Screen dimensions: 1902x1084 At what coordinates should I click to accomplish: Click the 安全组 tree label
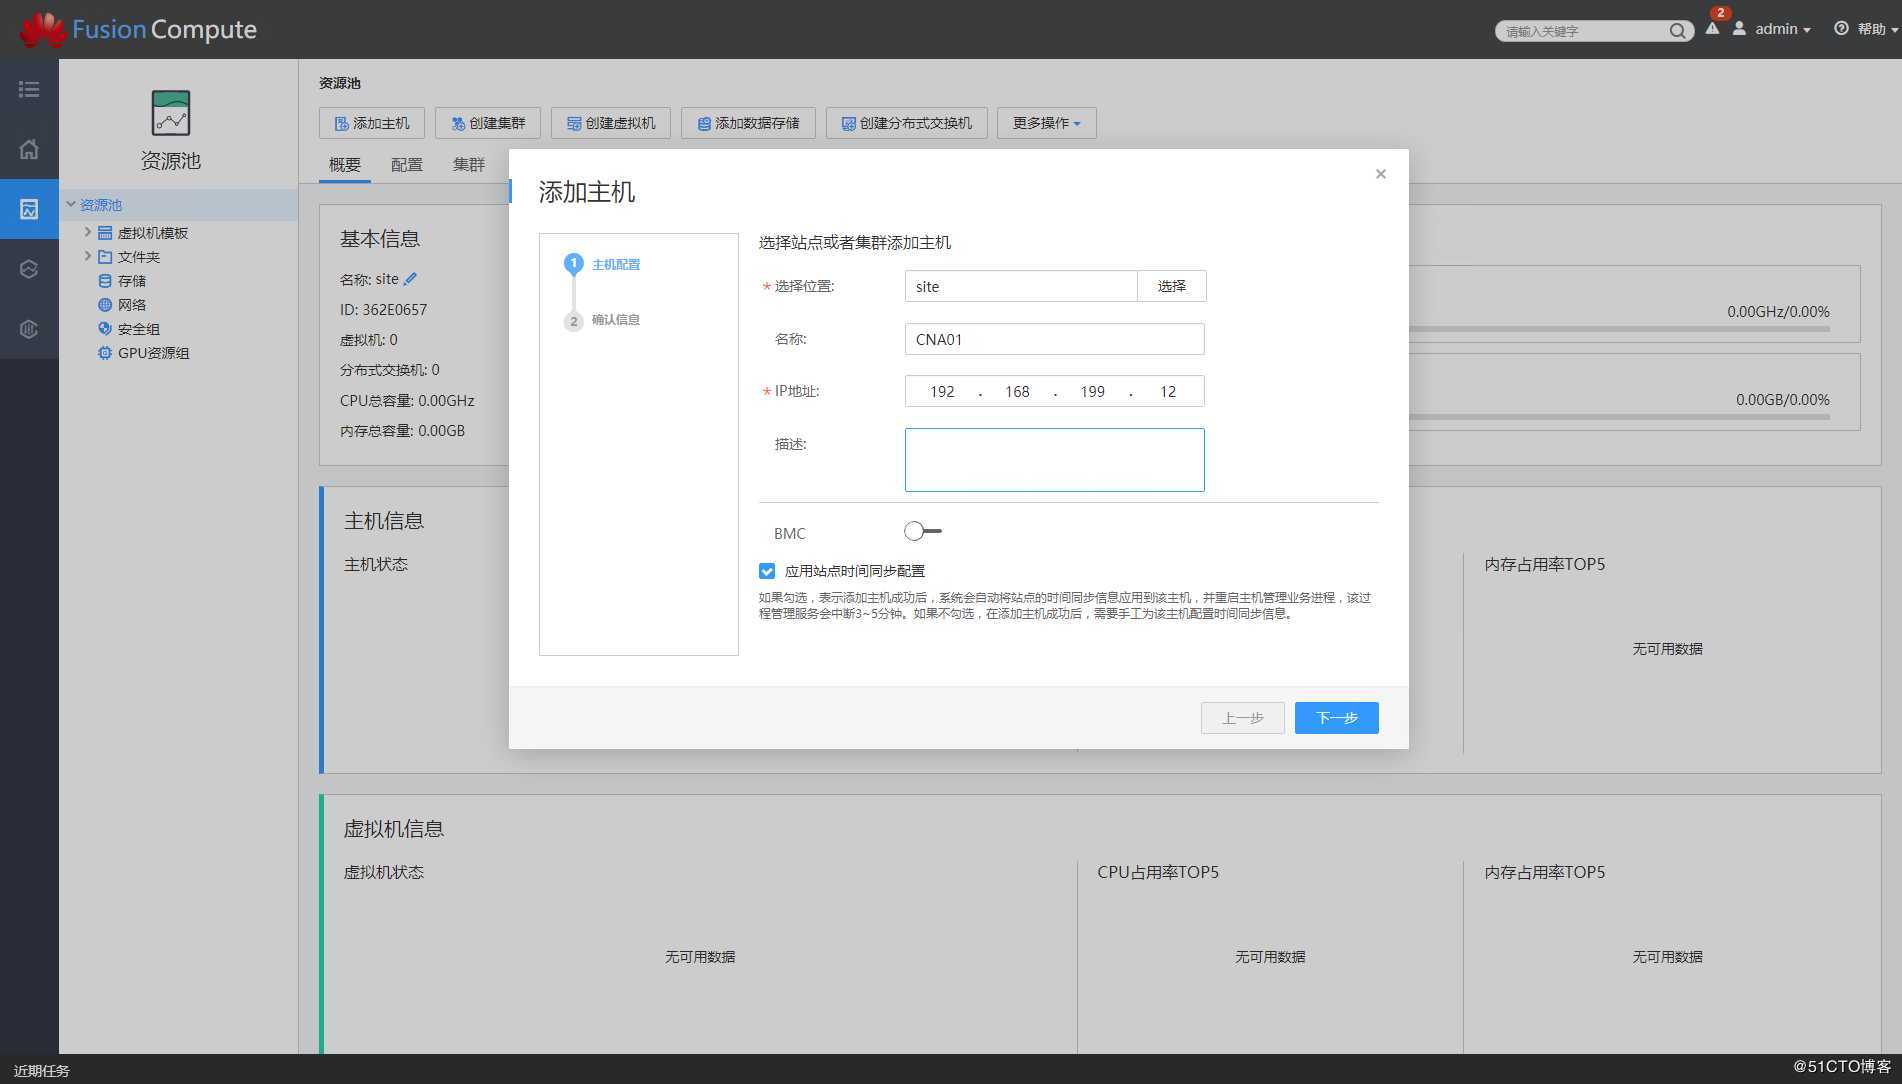click(139, 329)
